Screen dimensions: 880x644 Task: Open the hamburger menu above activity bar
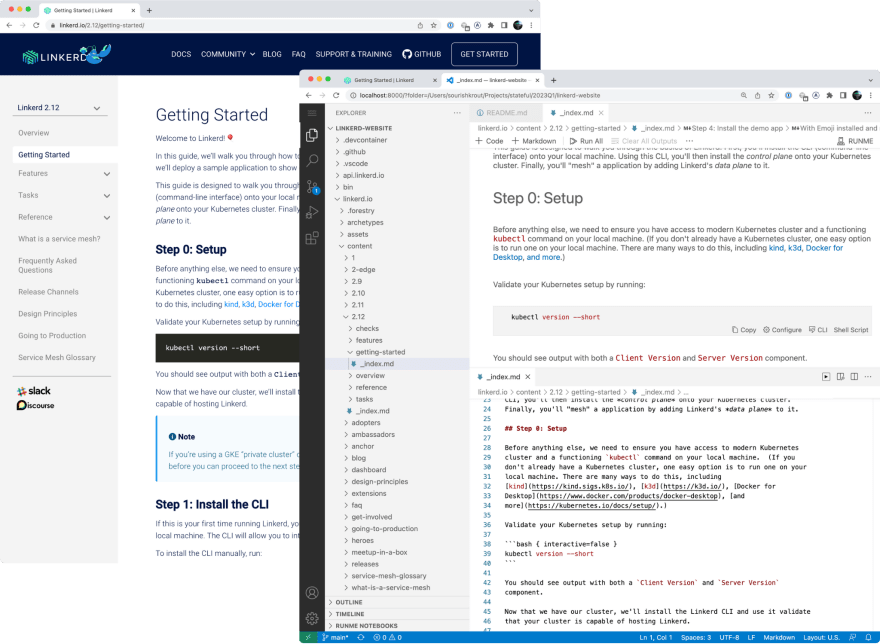click(312, 113)
